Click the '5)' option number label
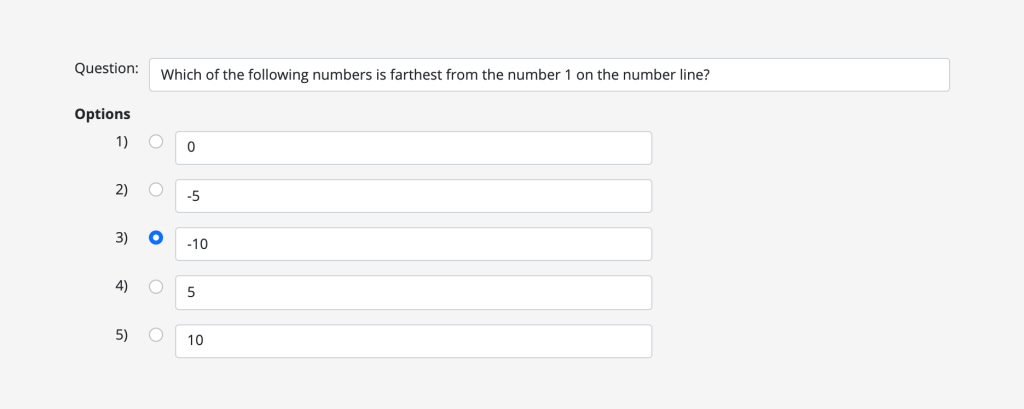The image size is (1024, 409). click(121, 334)
